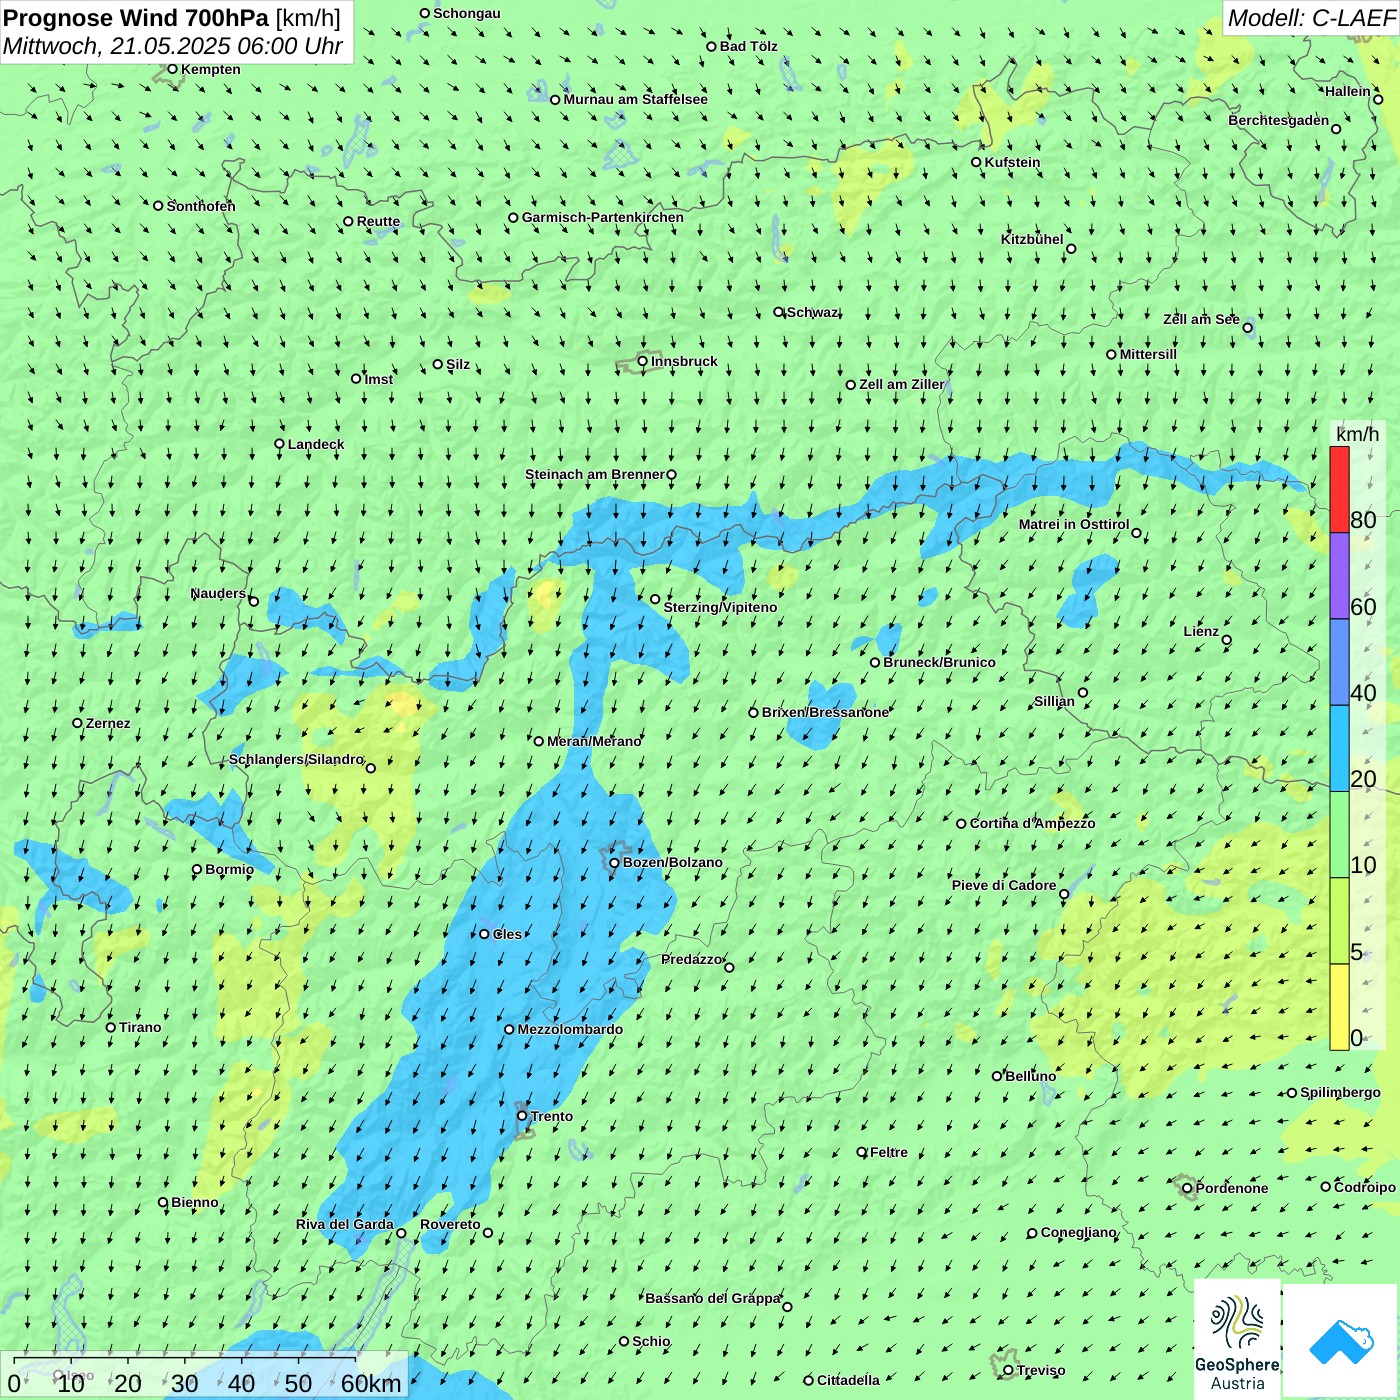Select the Brixen/Bressanone label

pos(825,712)
